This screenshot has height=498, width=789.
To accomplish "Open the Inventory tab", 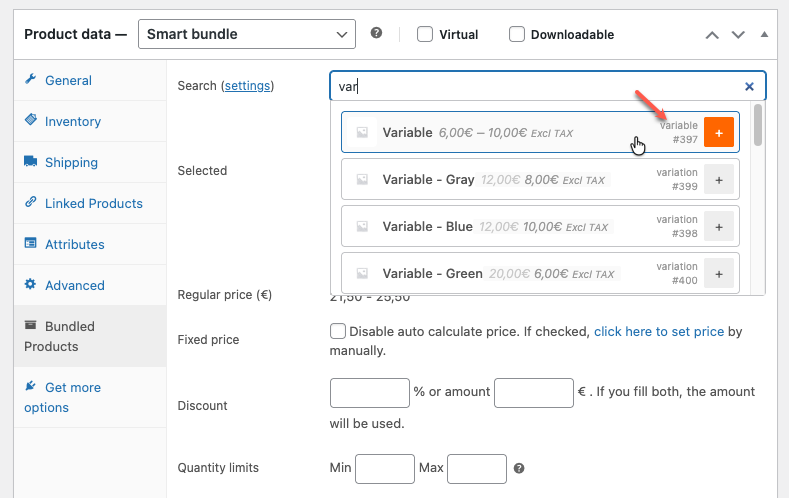I will point(72,121).
